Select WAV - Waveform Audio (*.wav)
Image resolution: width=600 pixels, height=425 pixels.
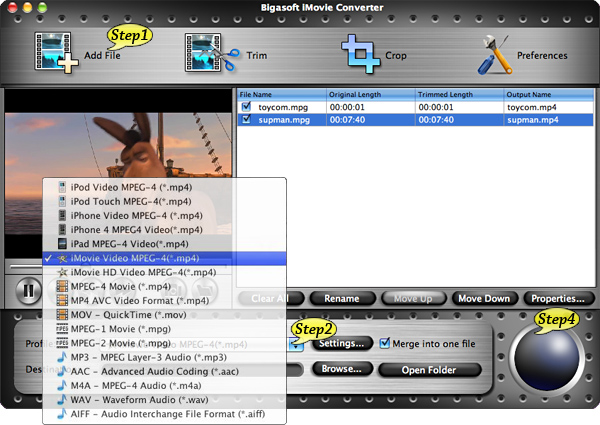(164, 400)
